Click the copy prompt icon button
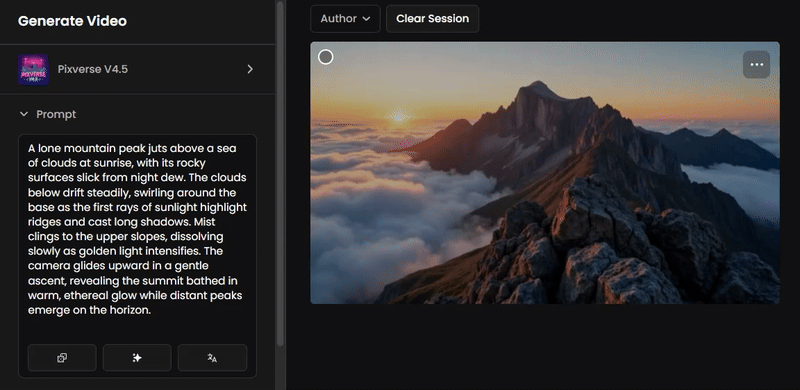Image resolution: width=800 pixels, height=390 pixels. coord(62,358)
